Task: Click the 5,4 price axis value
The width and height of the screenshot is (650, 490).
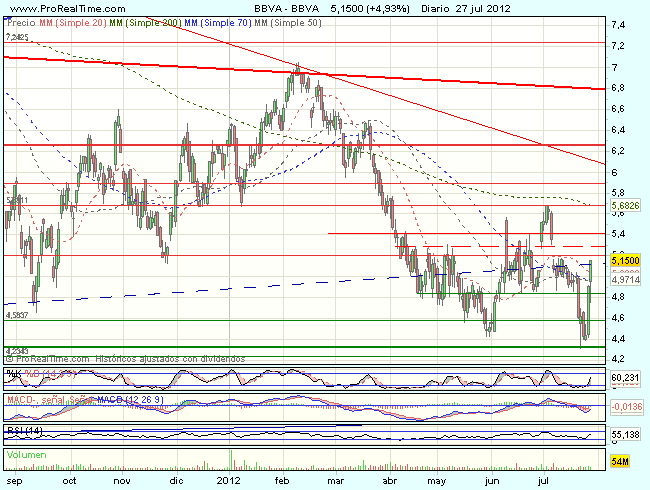Action: (x=617, y=234)
